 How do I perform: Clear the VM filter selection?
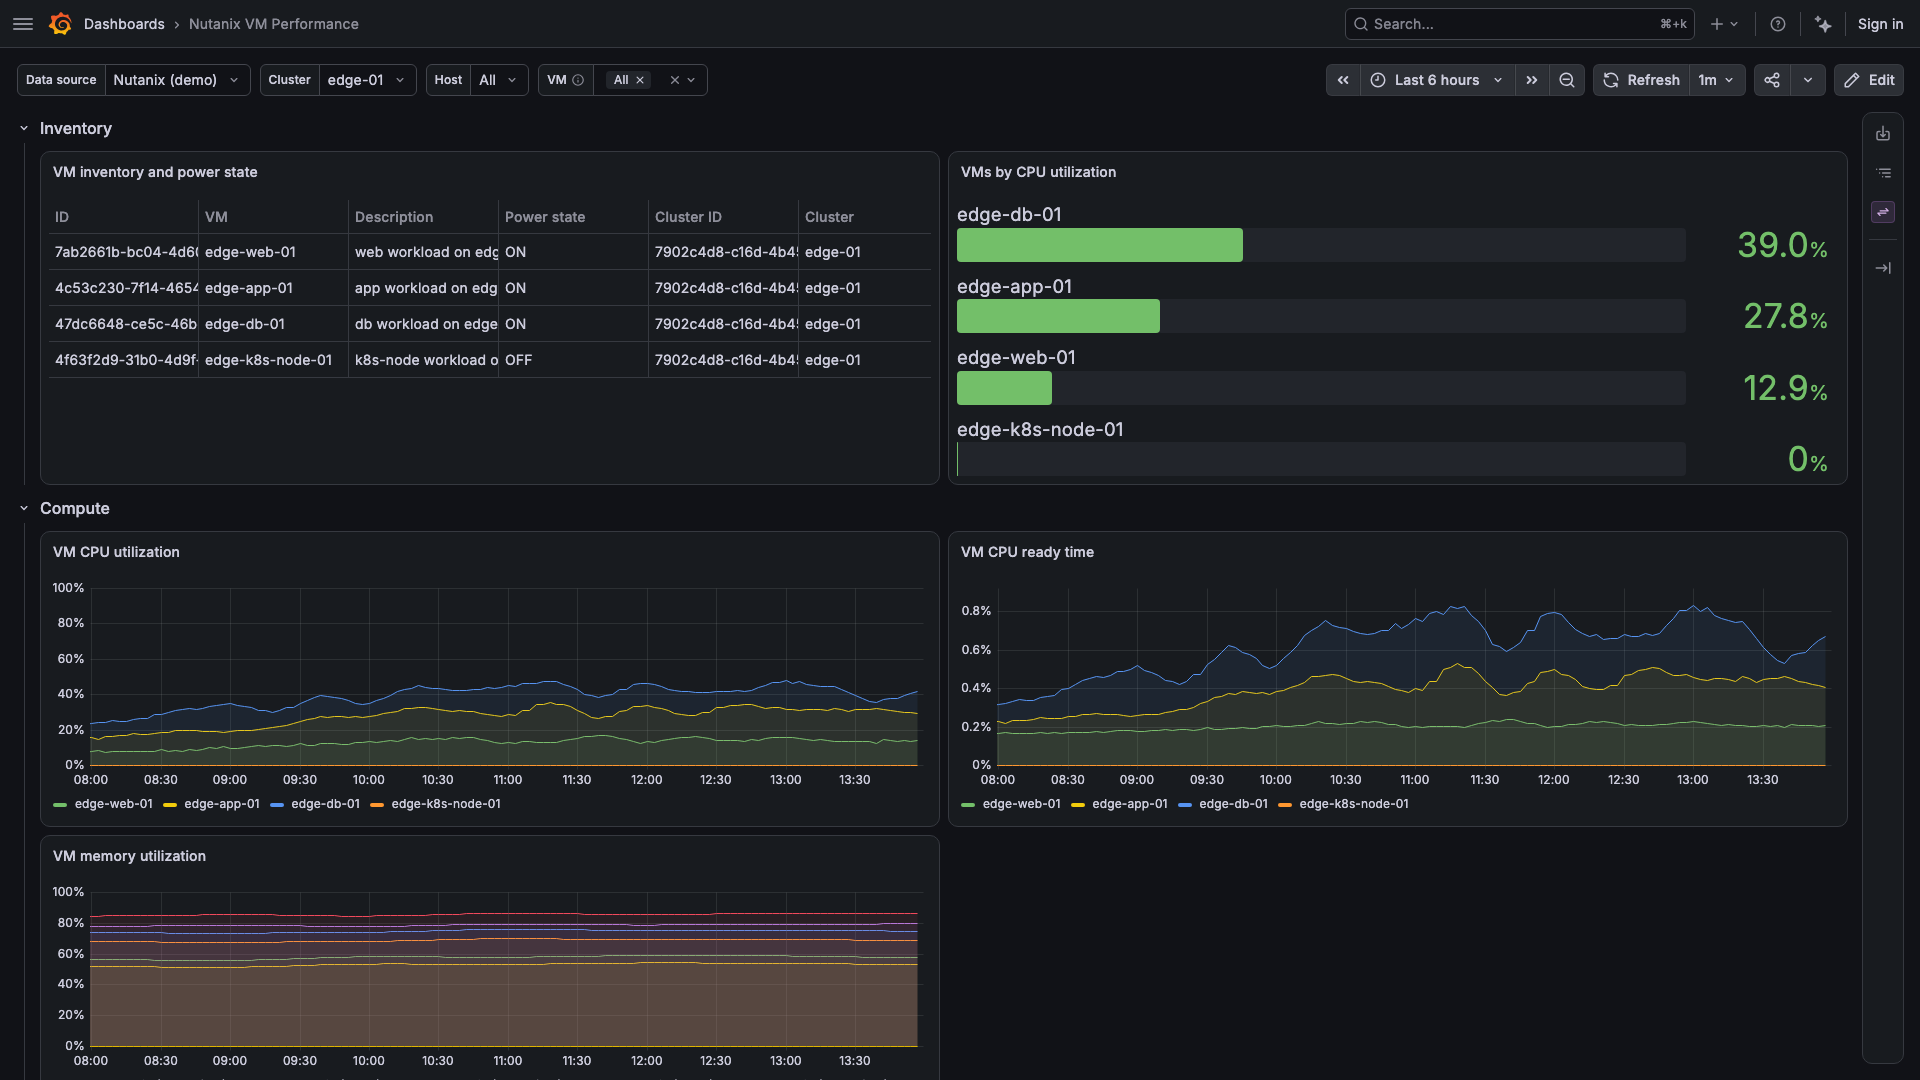pyautogui.click(x=674, y=80)
